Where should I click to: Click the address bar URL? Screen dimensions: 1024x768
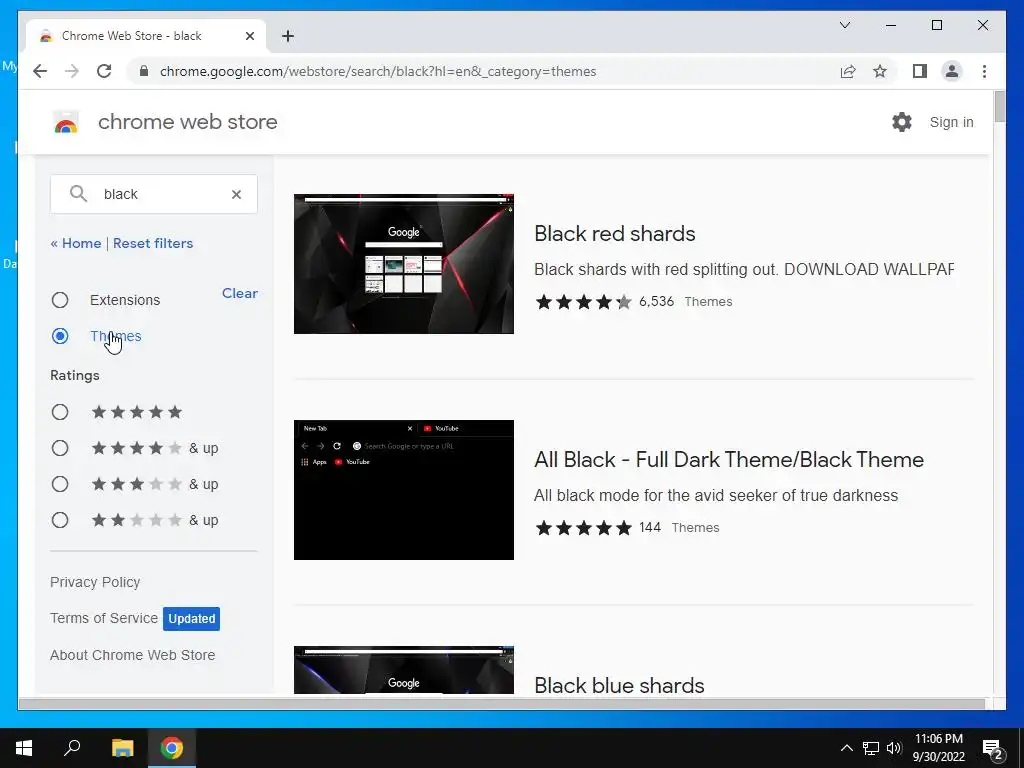click(378, 71)
